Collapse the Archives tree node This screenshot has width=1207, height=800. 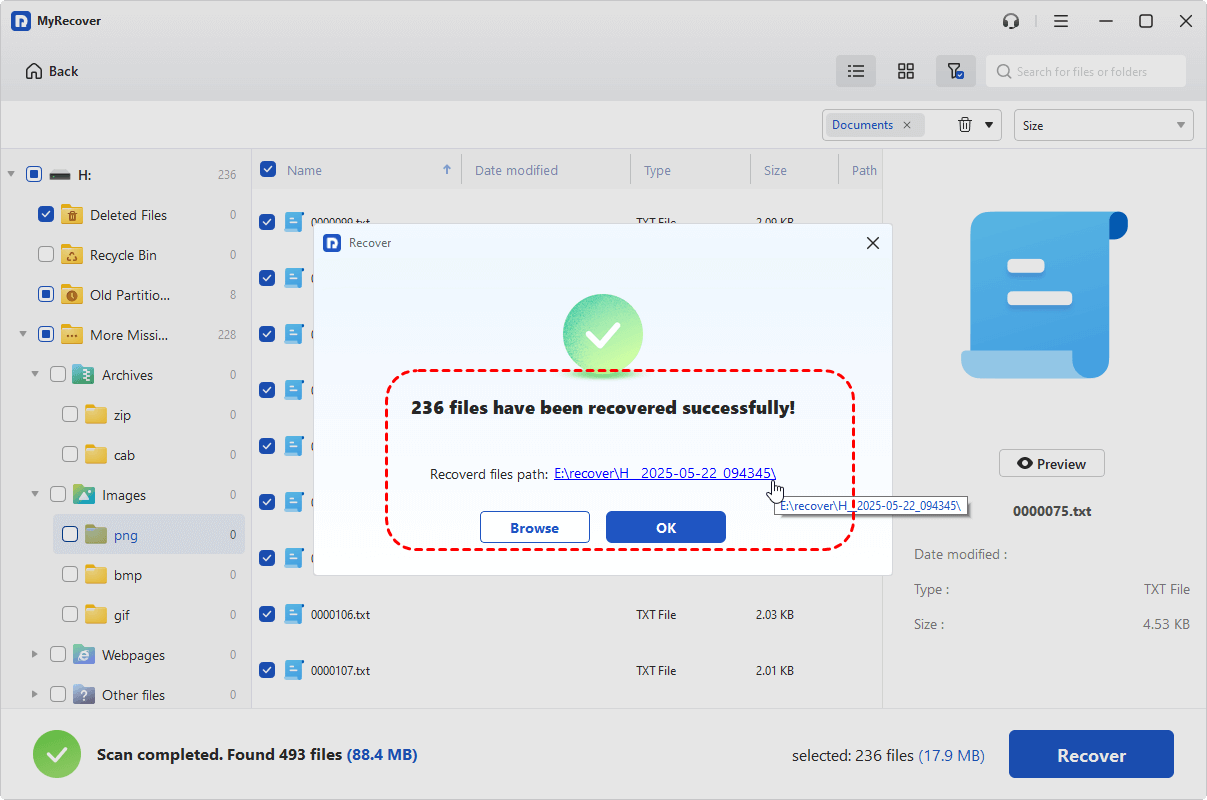point(35,374)
